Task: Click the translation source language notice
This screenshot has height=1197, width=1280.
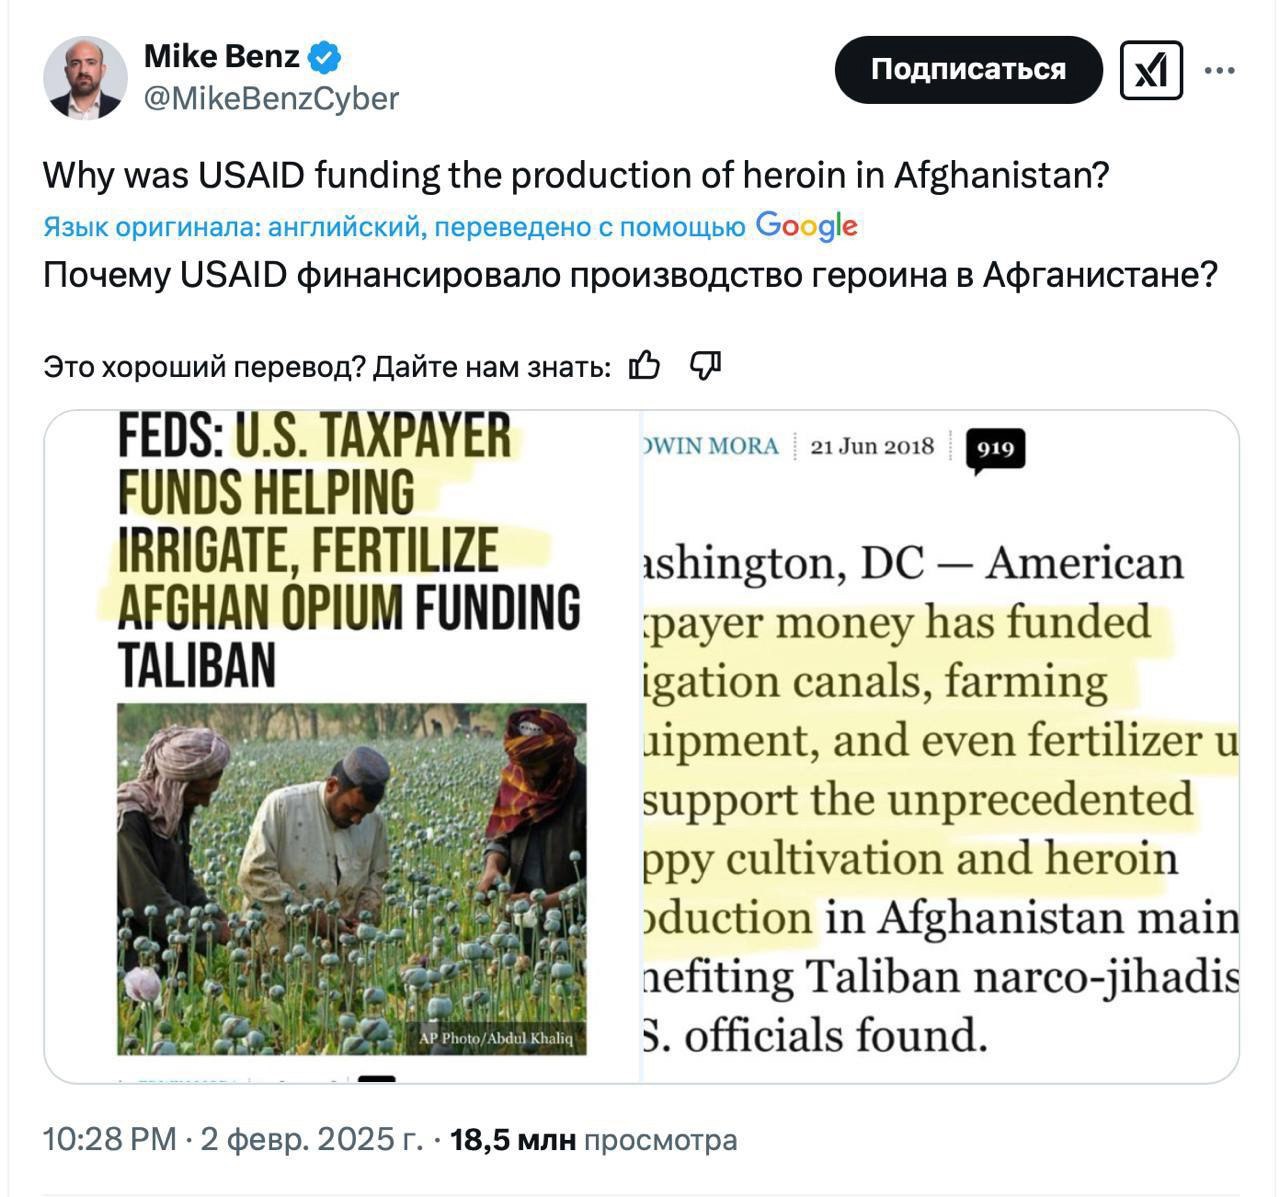Action: click(x=394, y=227)
